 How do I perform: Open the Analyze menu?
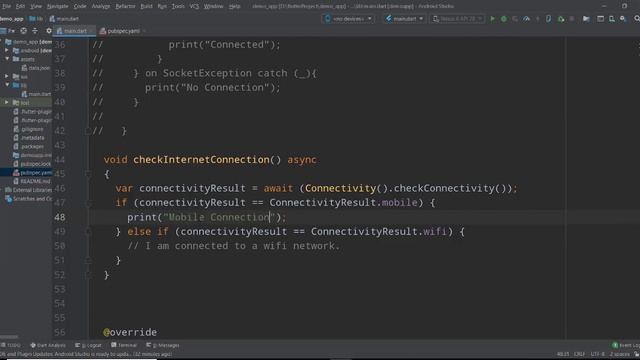[101, 6]
